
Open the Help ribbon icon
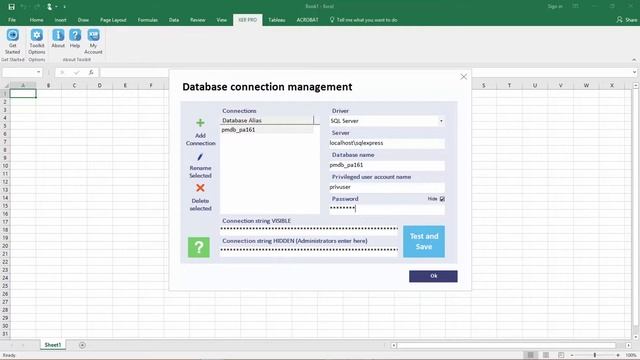[x=75, y=39]
